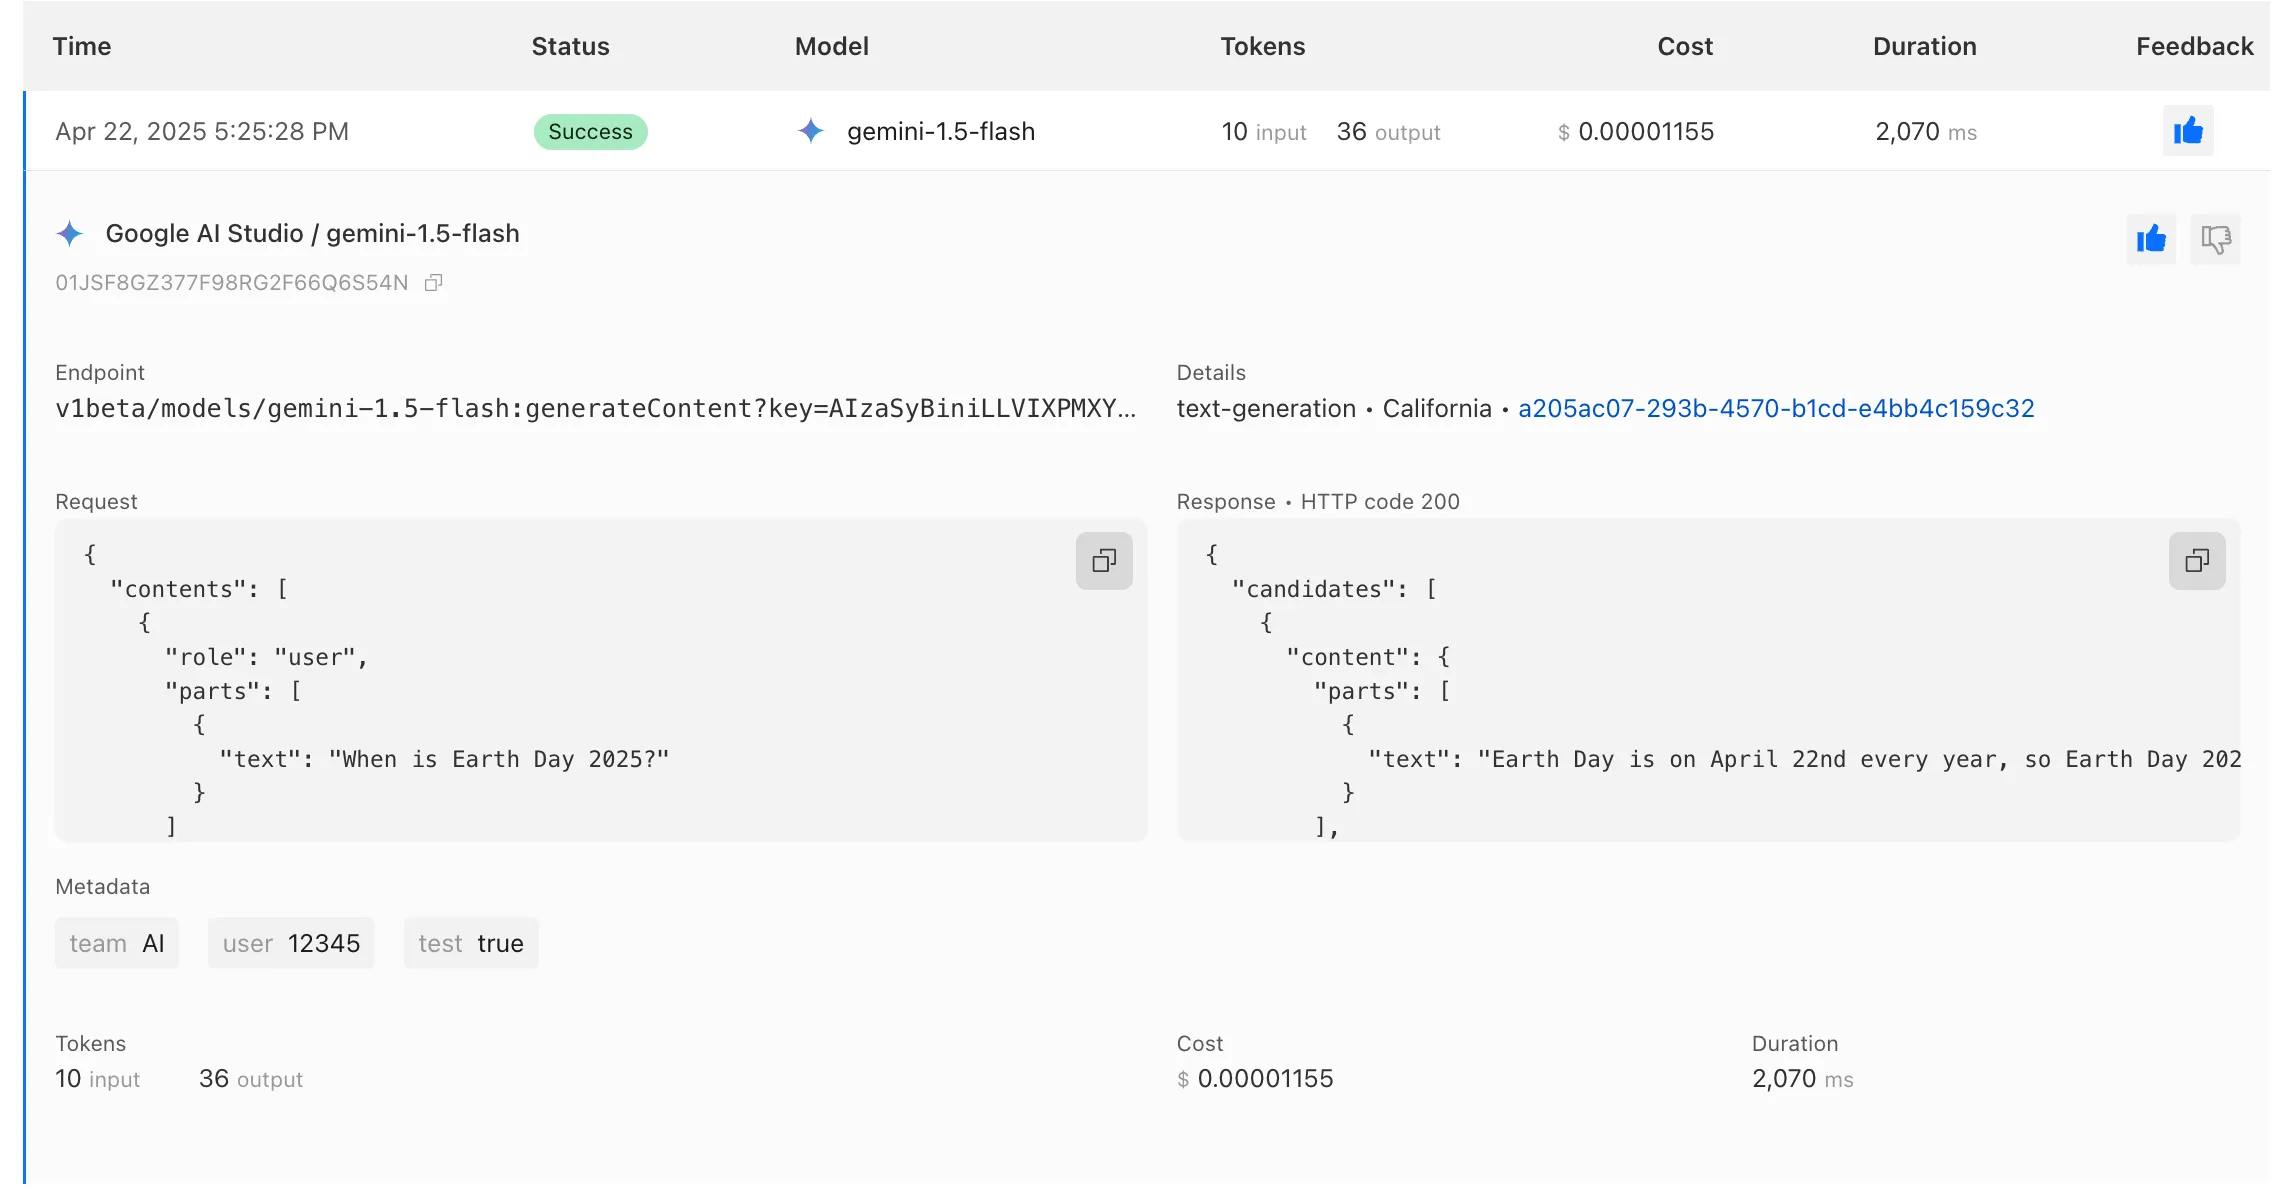
Task: Click the 'text-generation' detail label
Action: (1266, 408)
